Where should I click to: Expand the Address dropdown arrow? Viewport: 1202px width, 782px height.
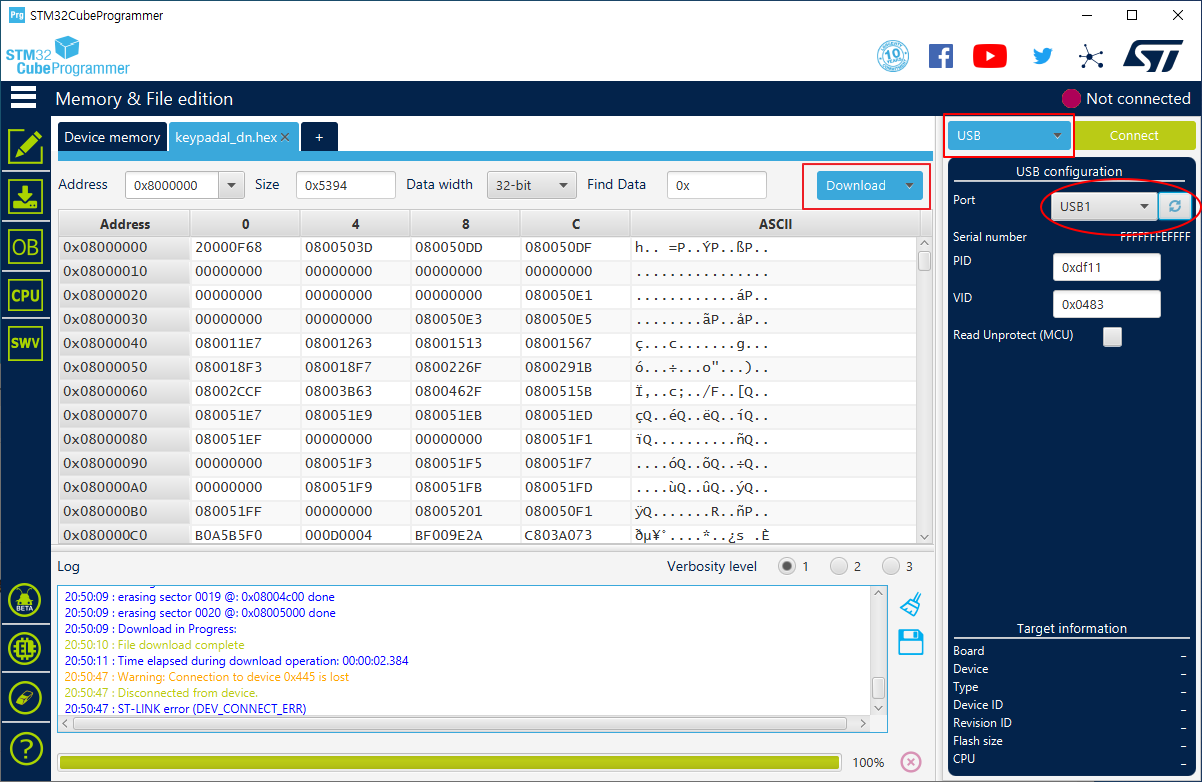click(232, 185)
